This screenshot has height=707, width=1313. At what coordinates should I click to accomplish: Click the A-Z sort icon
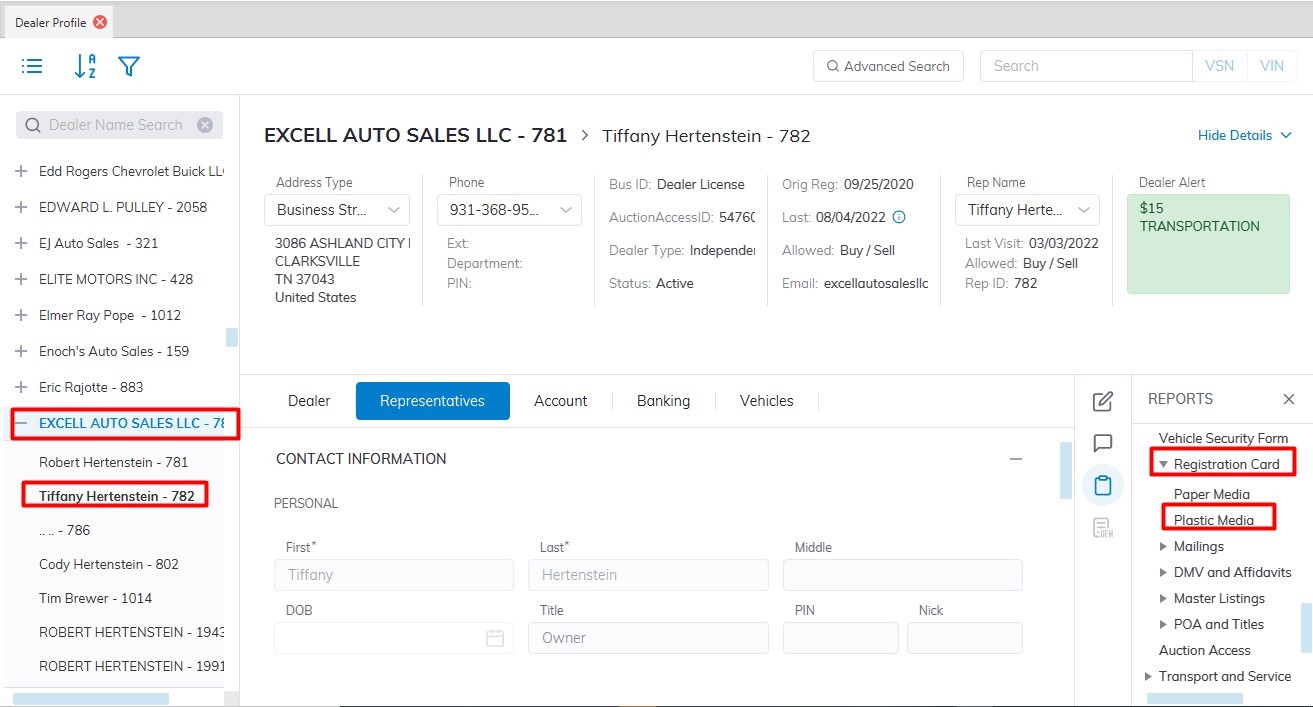[x=85, y=66]
